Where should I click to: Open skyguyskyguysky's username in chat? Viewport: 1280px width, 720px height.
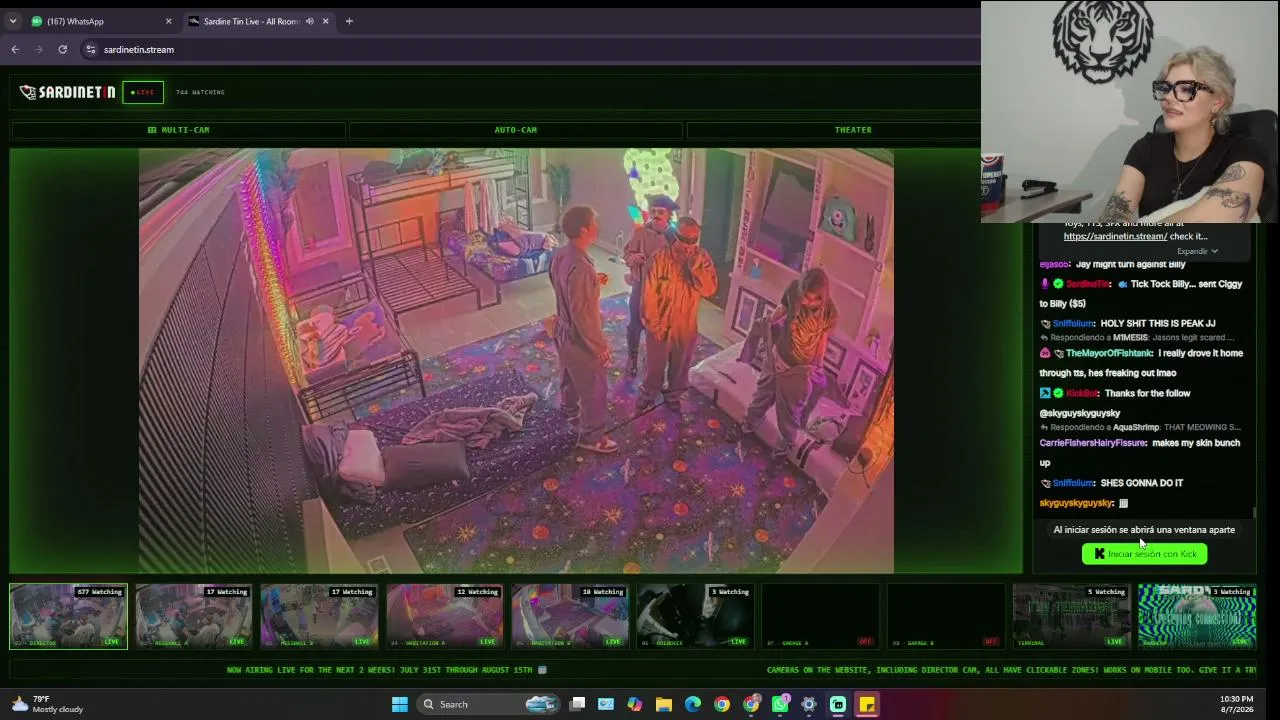(1076, 503)
